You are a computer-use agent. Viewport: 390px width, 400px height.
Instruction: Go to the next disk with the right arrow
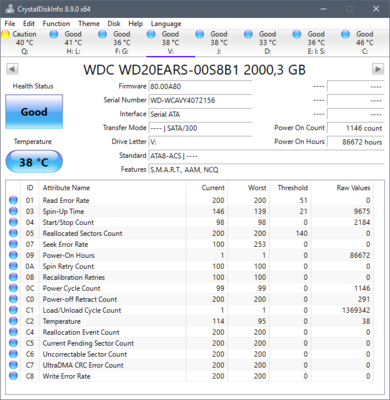pyautogui.click(x=378, y=69)
